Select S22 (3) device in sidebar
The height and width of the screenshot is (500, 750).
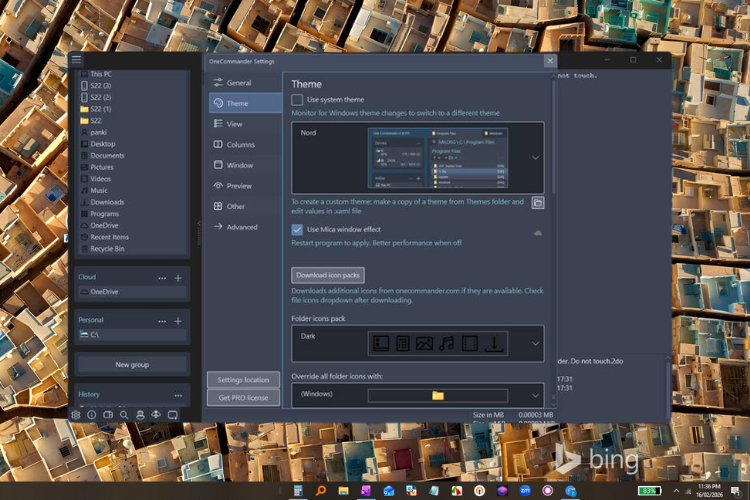click(132, 86)
